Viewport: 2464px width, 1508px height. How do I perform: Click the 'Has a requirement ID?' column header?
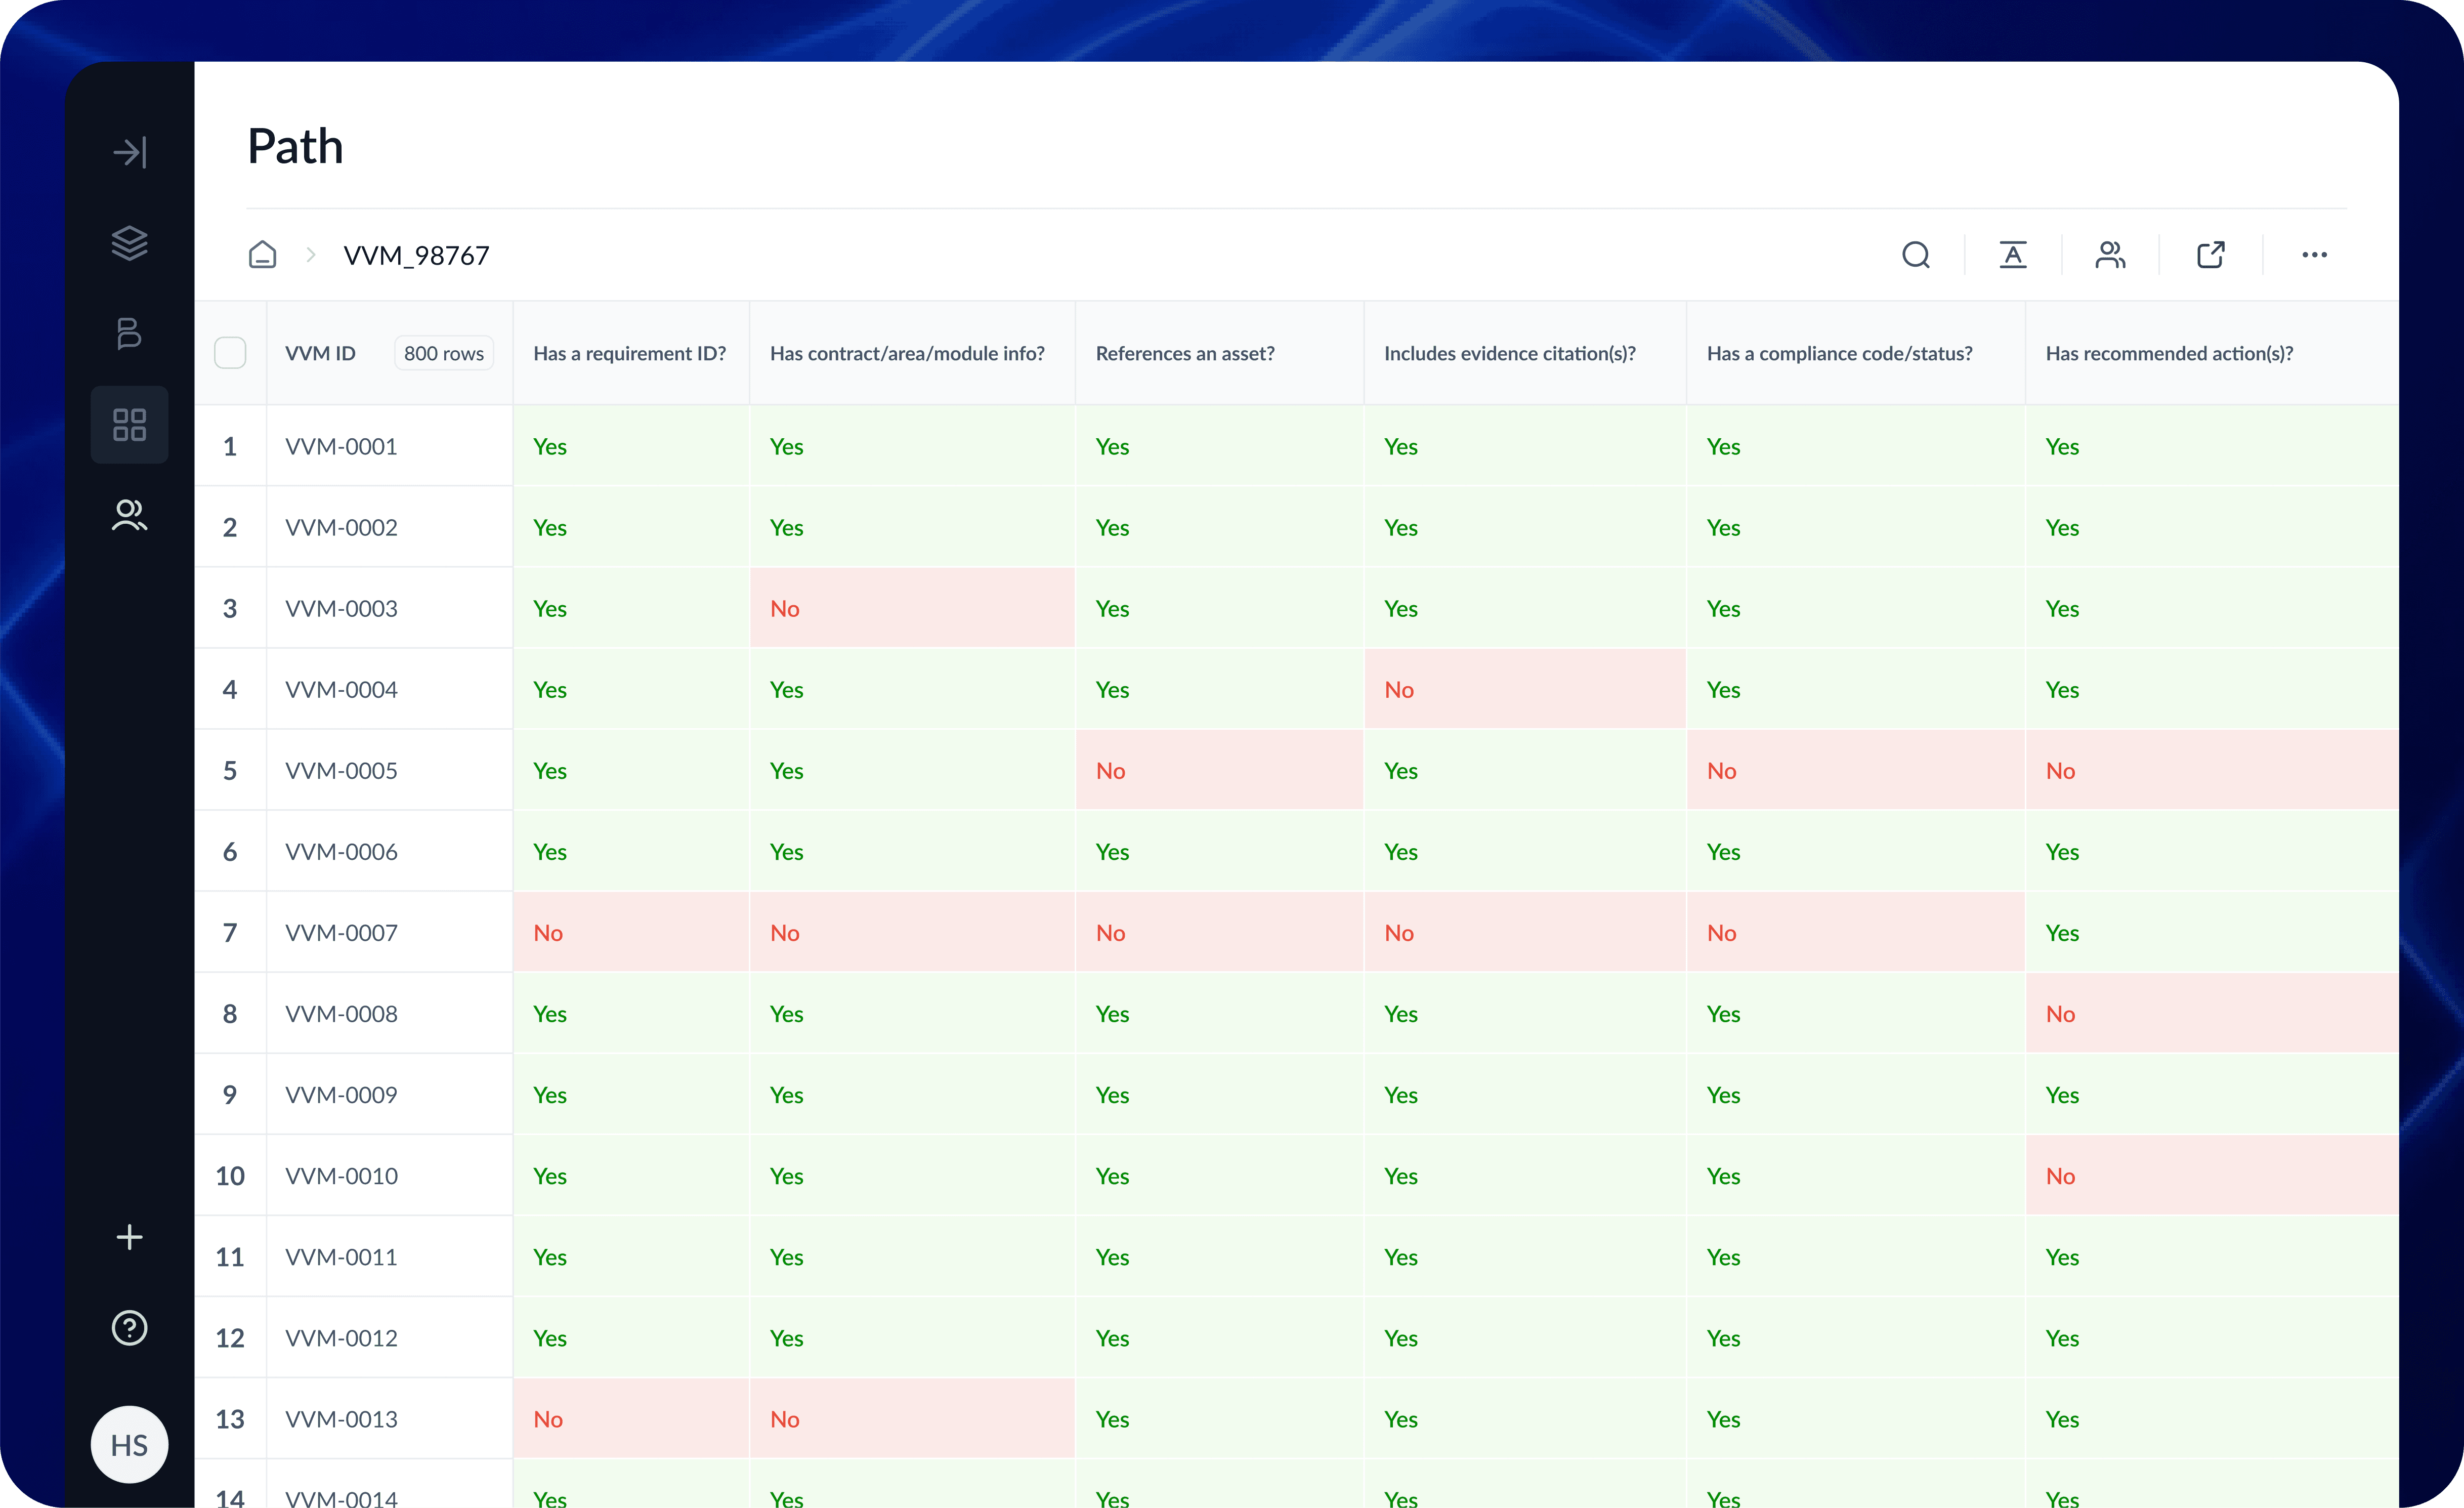click(629, 353)
